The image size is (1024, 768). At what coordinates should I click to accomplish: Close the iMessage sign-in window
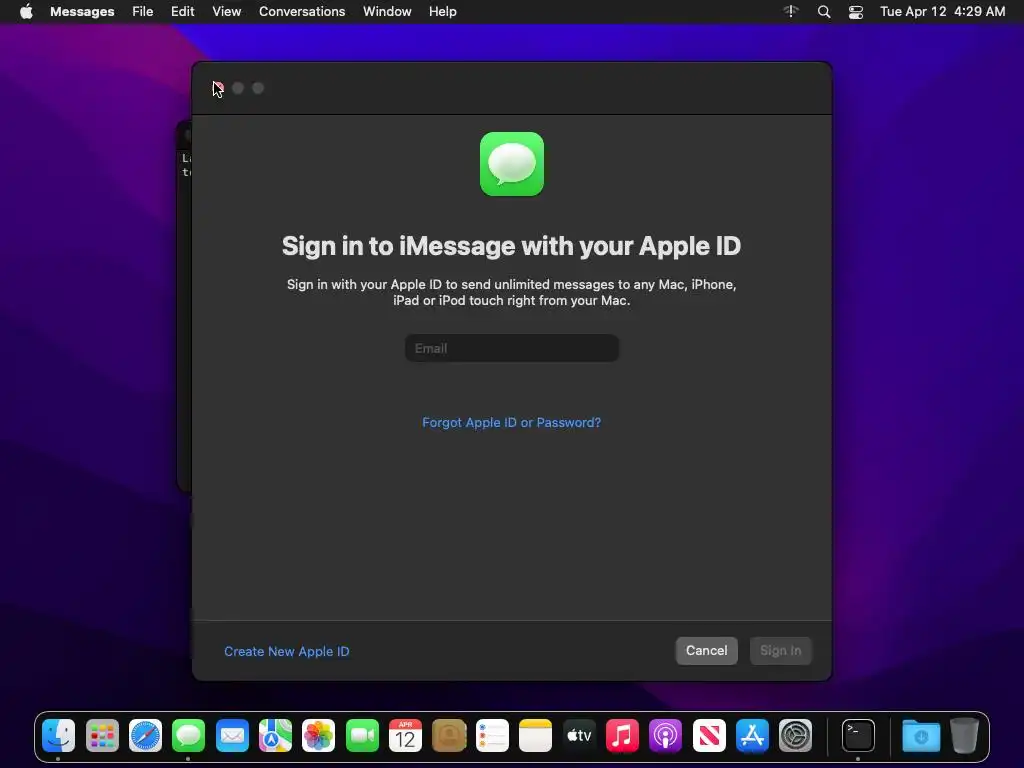(x=218, y=88)
